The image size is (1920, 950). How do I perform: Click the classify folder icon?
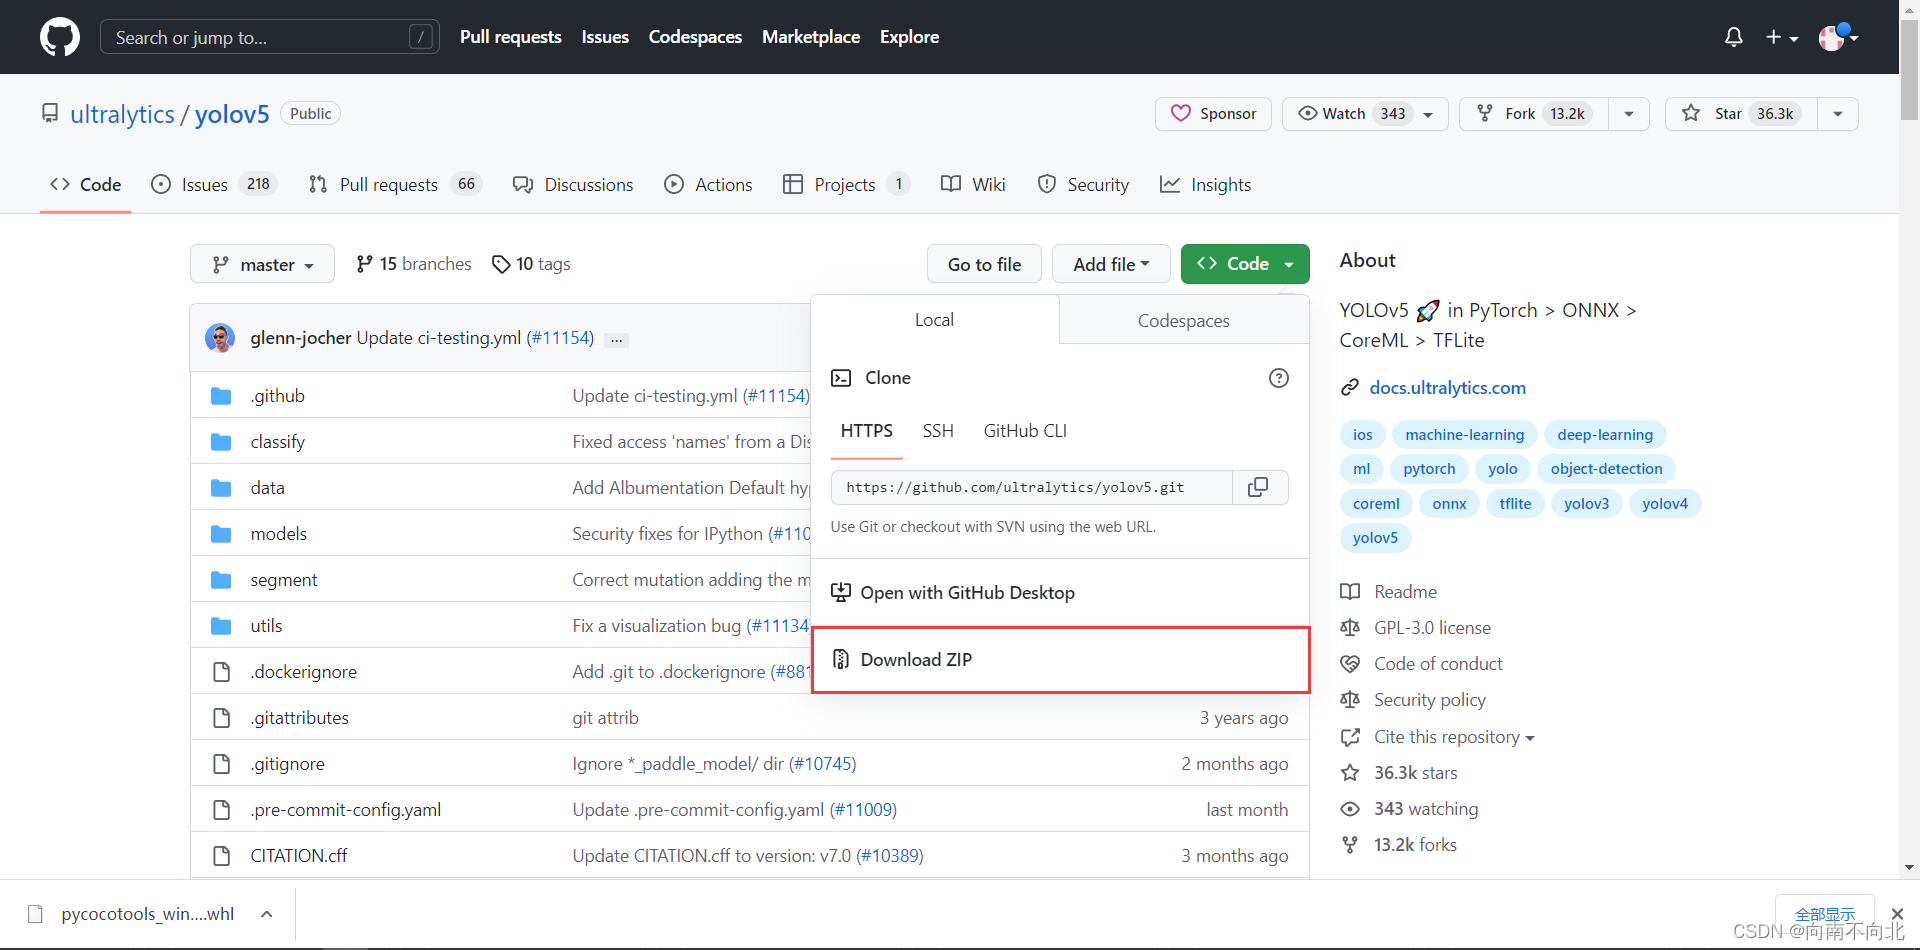coord(221,442)
